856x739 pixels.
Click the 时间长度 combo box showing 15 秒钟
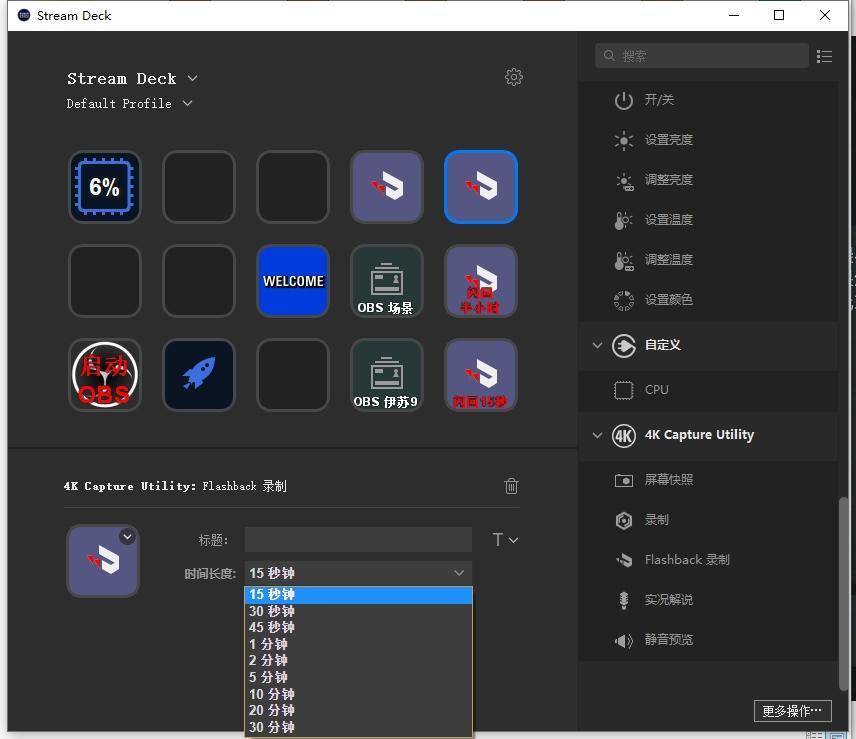pos(358,573)
